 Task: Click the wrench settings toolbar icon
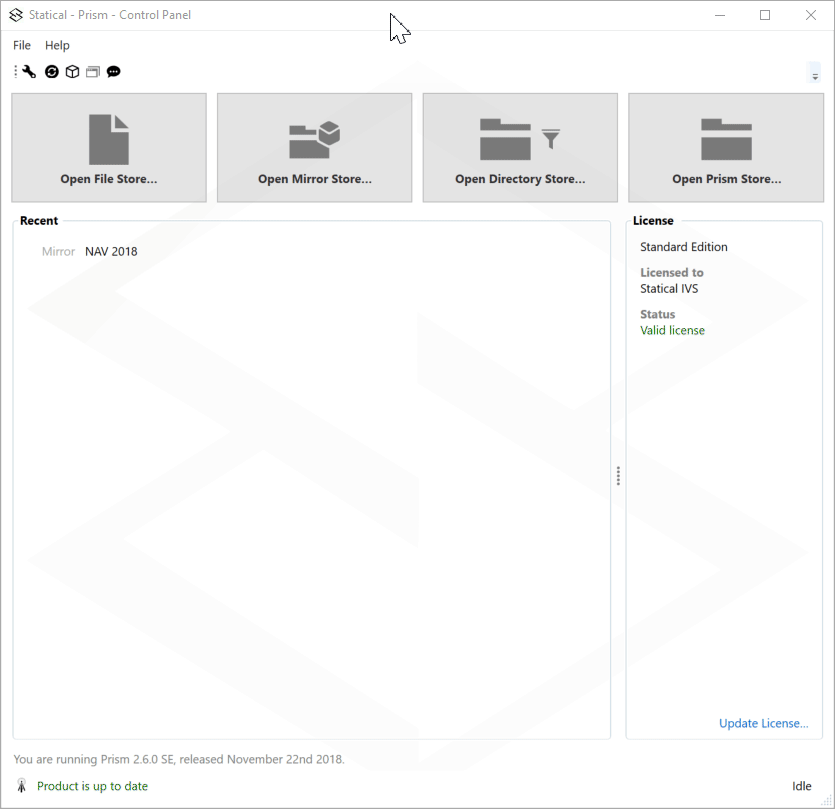[29, 72]
